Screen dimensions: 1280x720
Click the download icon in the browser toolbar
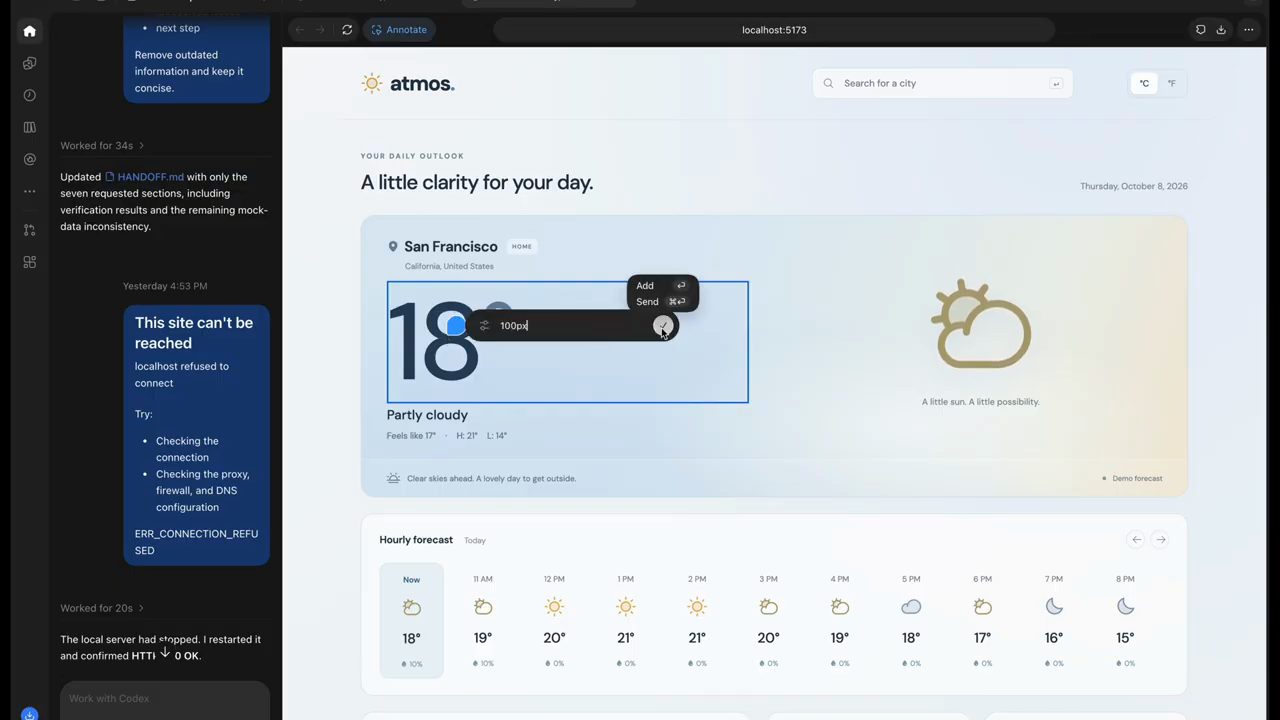point(1221,30)
